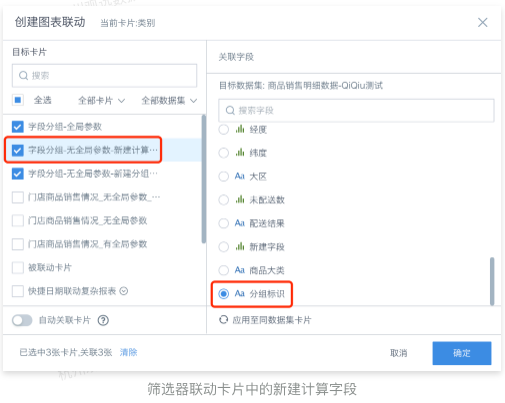This screenshot has height=403, width=505.
Task: Click the blue 确定 button
Action: pyautogui.click(x=462, y=353)
